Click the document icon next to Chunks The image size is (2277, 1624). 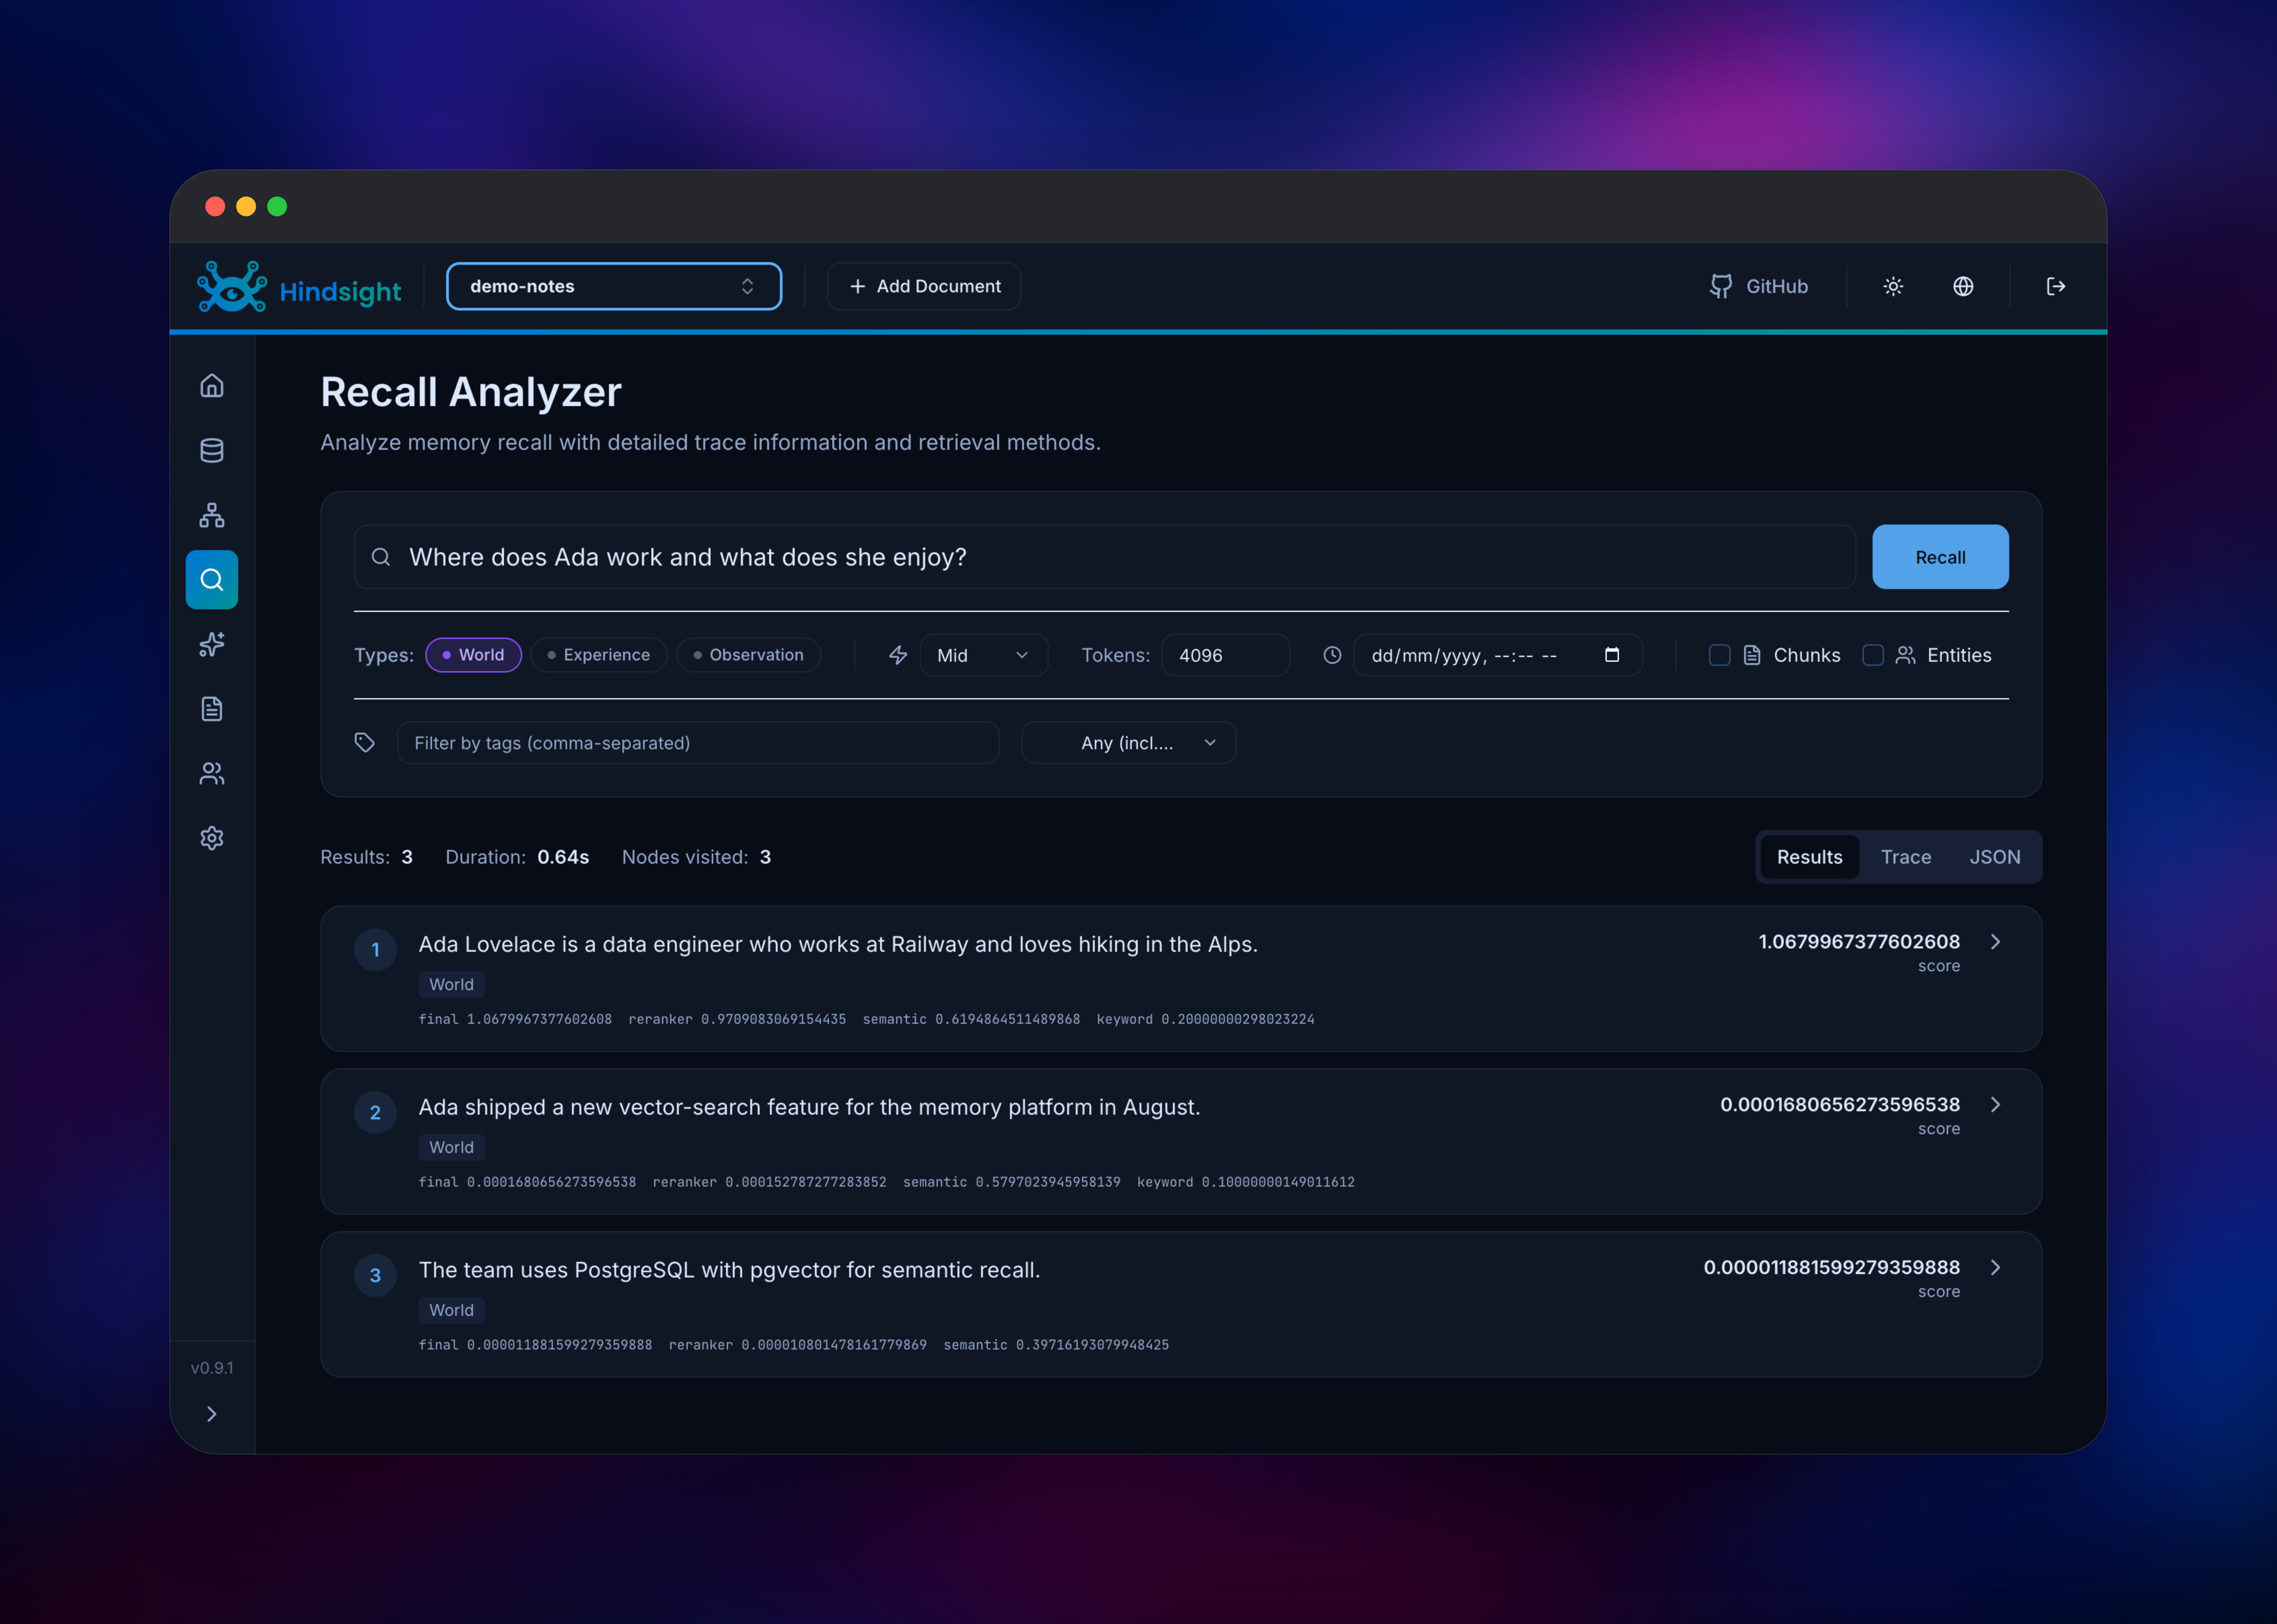click(x=1752, y=655)
